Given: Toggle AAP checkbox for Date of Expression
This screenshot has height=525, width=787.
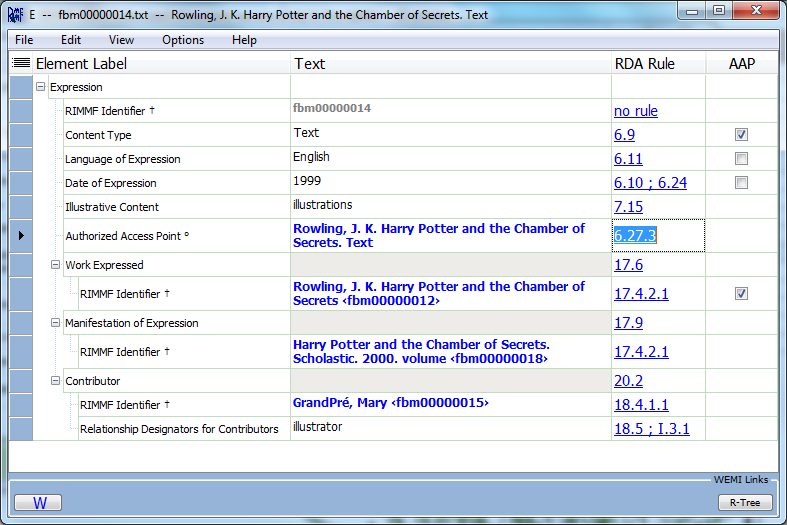Looking at the screenshot, I should (741, 183).
